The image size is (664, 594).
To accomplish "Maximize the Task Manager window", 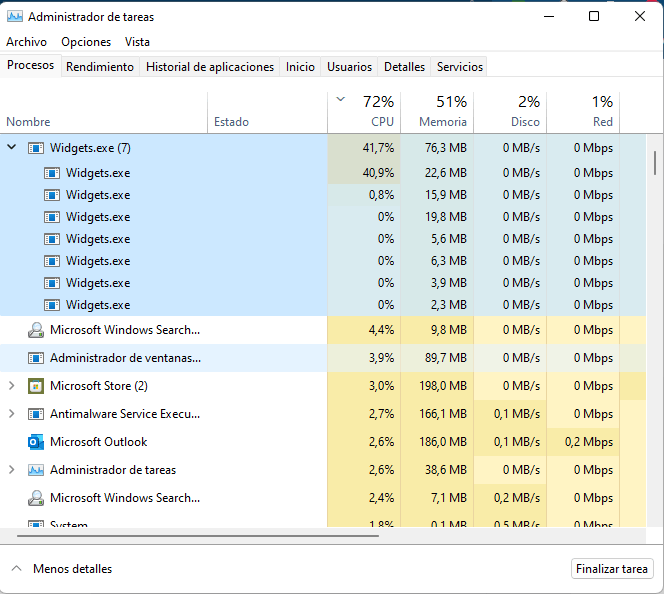I will click(x=594, y=17).
